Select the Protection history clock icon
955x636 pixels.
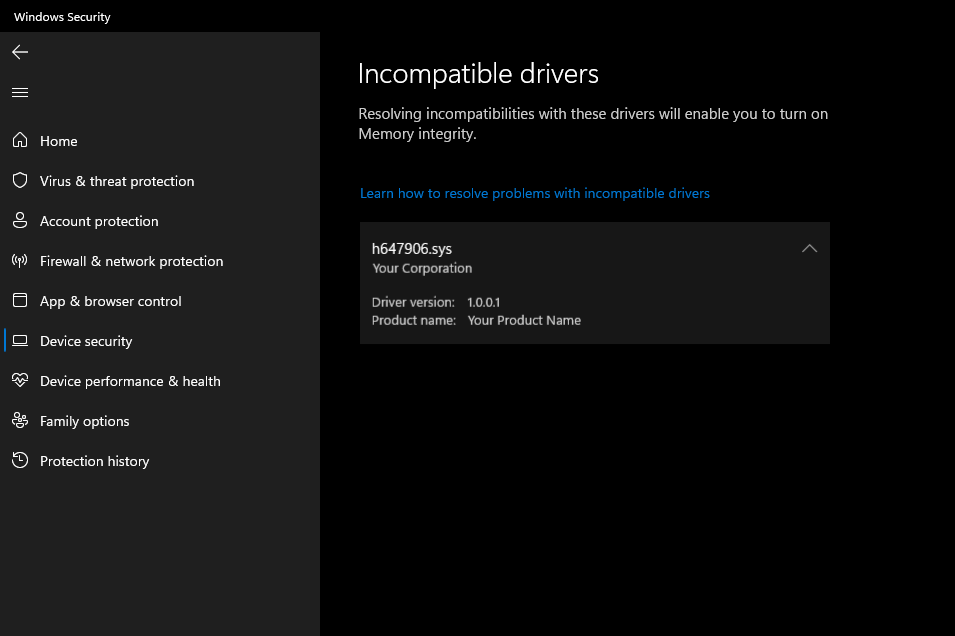pos(19,460)
